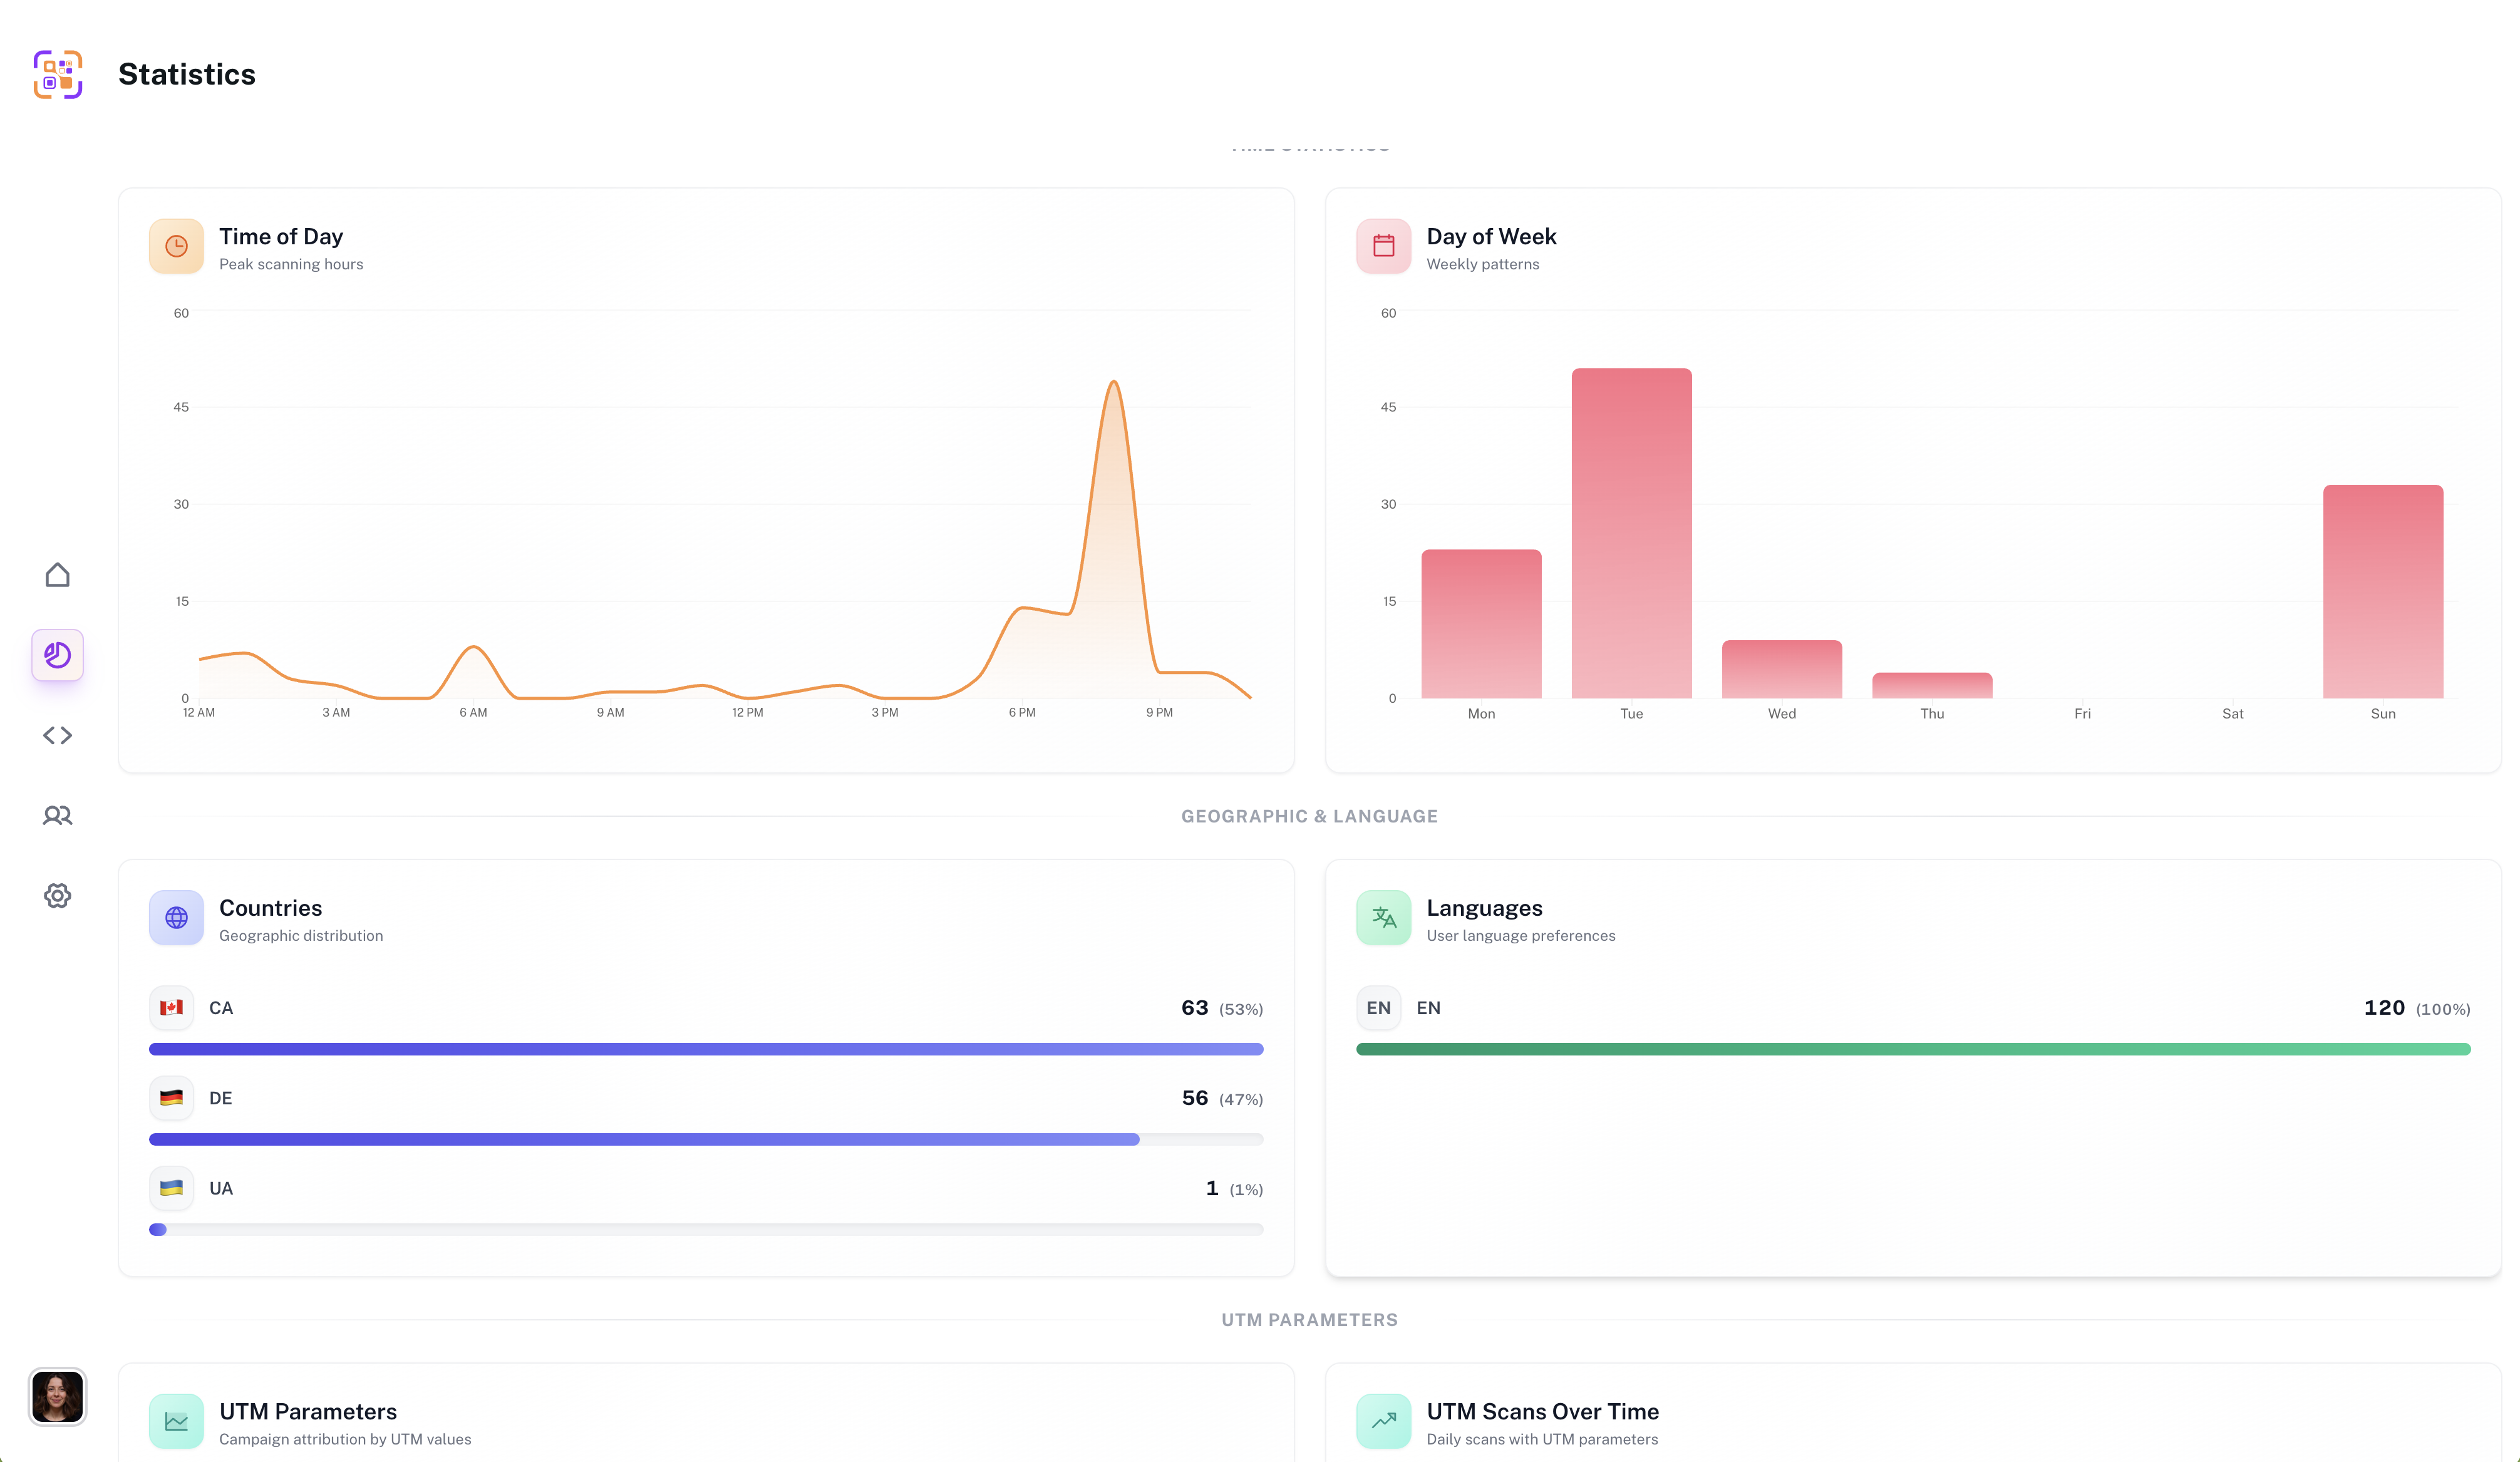This screenshot has width=2520, height=1462.
Task: Open the code brackets developer section
Action: pos(58,735)
